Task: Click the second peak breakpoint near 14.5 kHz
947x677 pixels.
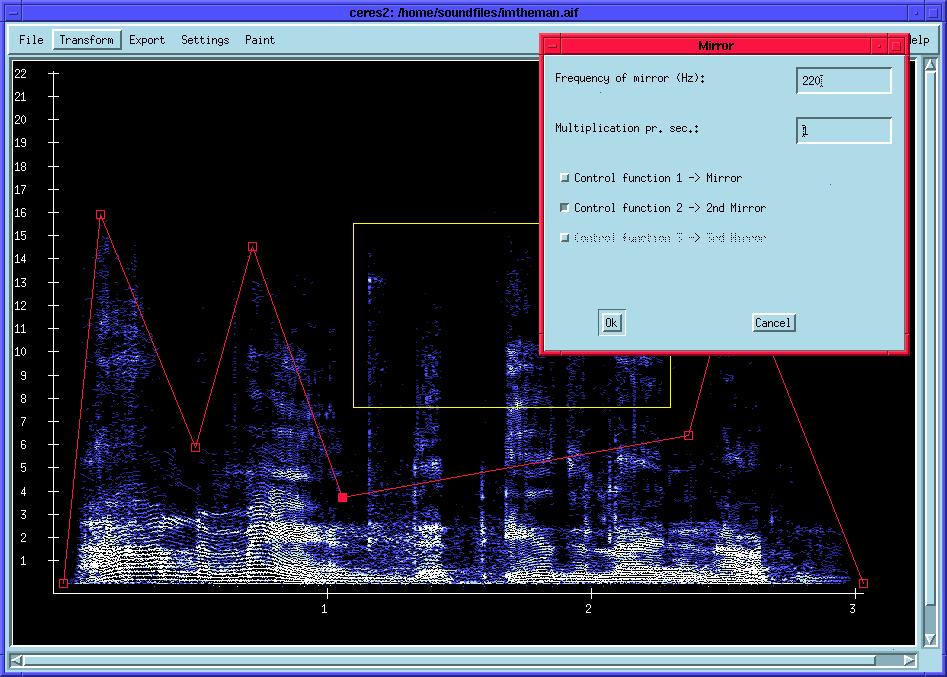Action: pos(252,246)
